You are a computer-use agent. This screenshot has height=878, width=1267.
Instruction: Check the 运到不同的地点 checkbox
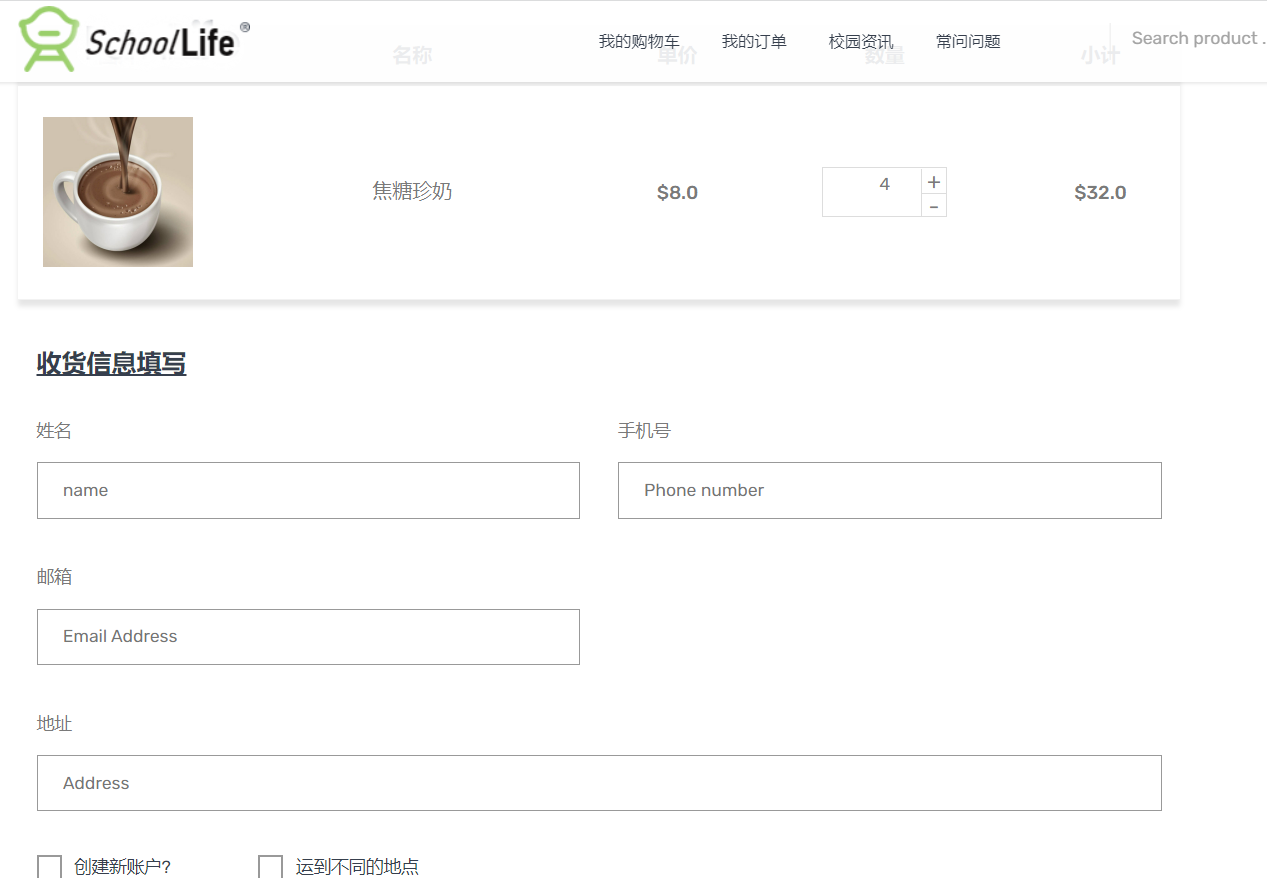coord(270,866)
